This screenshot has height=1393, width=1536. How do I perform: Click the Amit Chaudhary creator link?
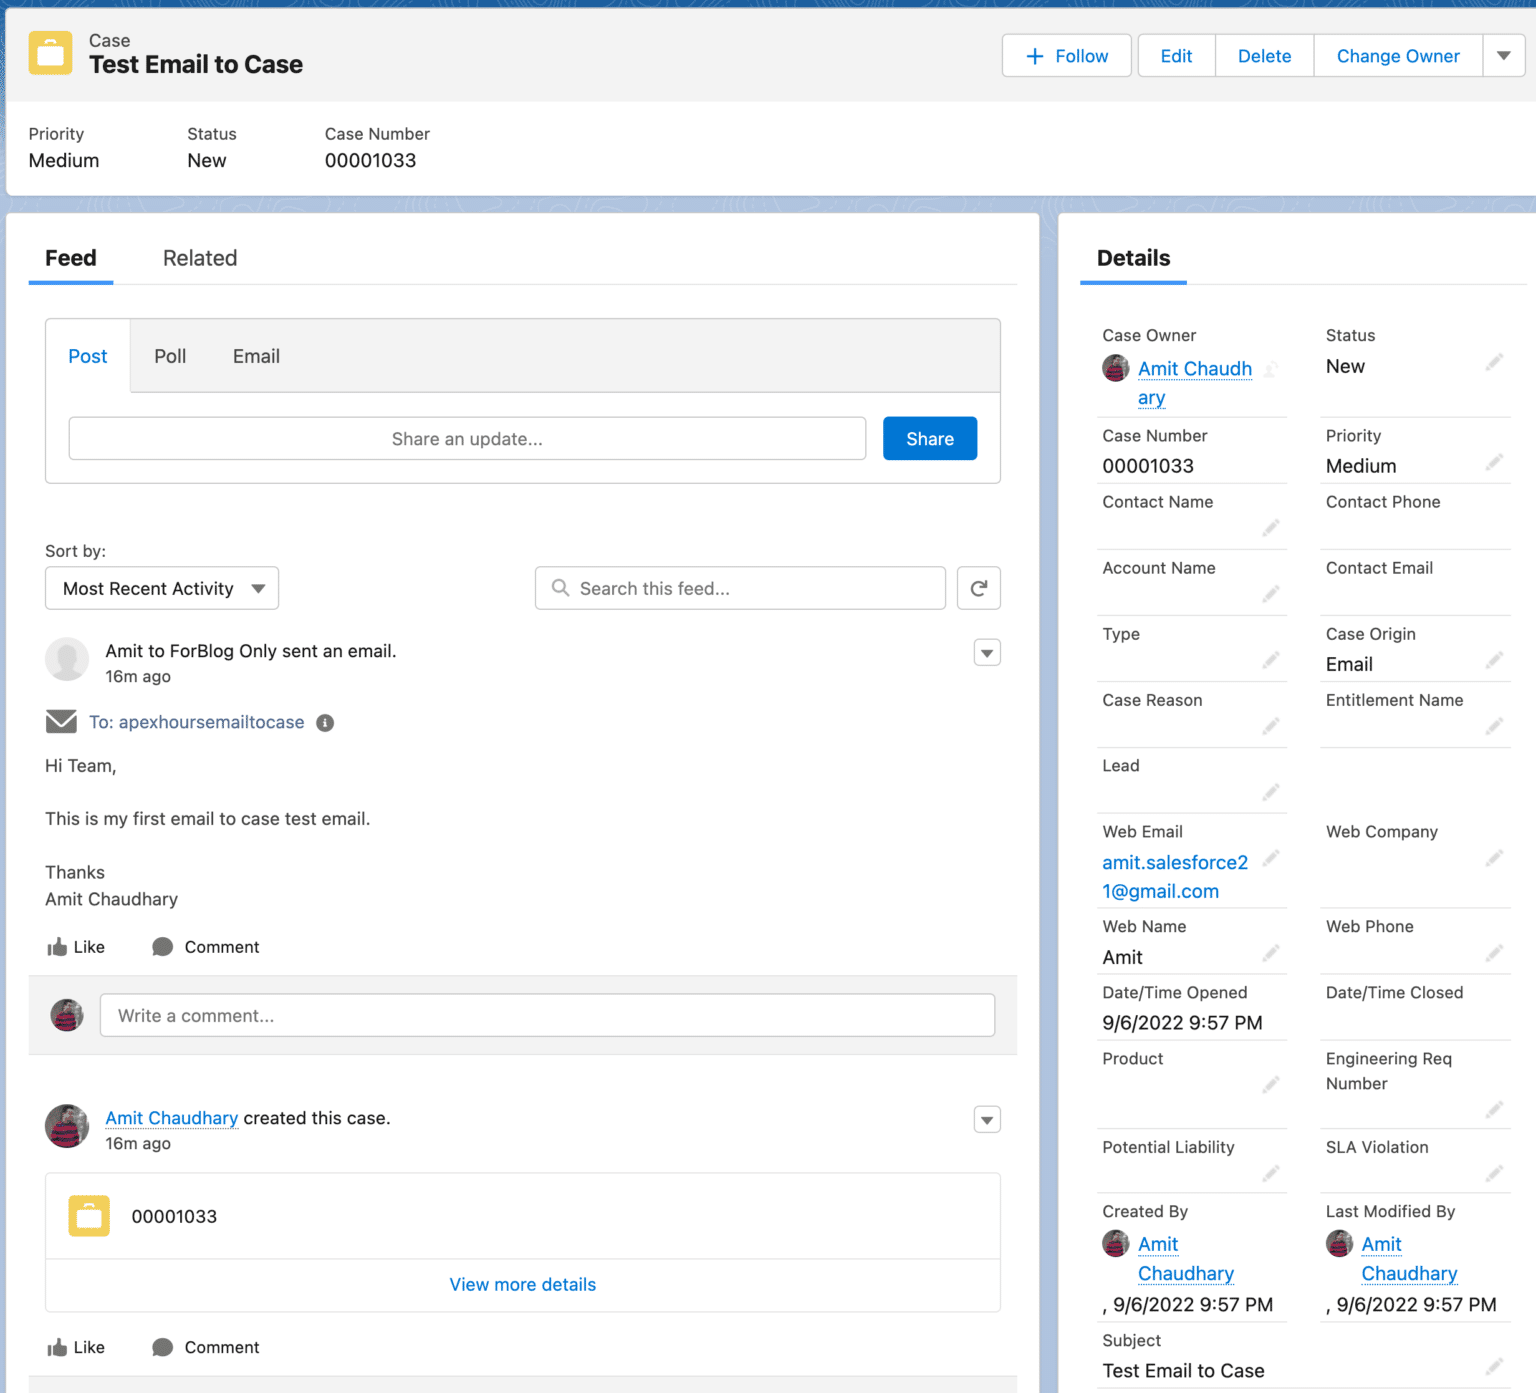tap(171, 1118)
